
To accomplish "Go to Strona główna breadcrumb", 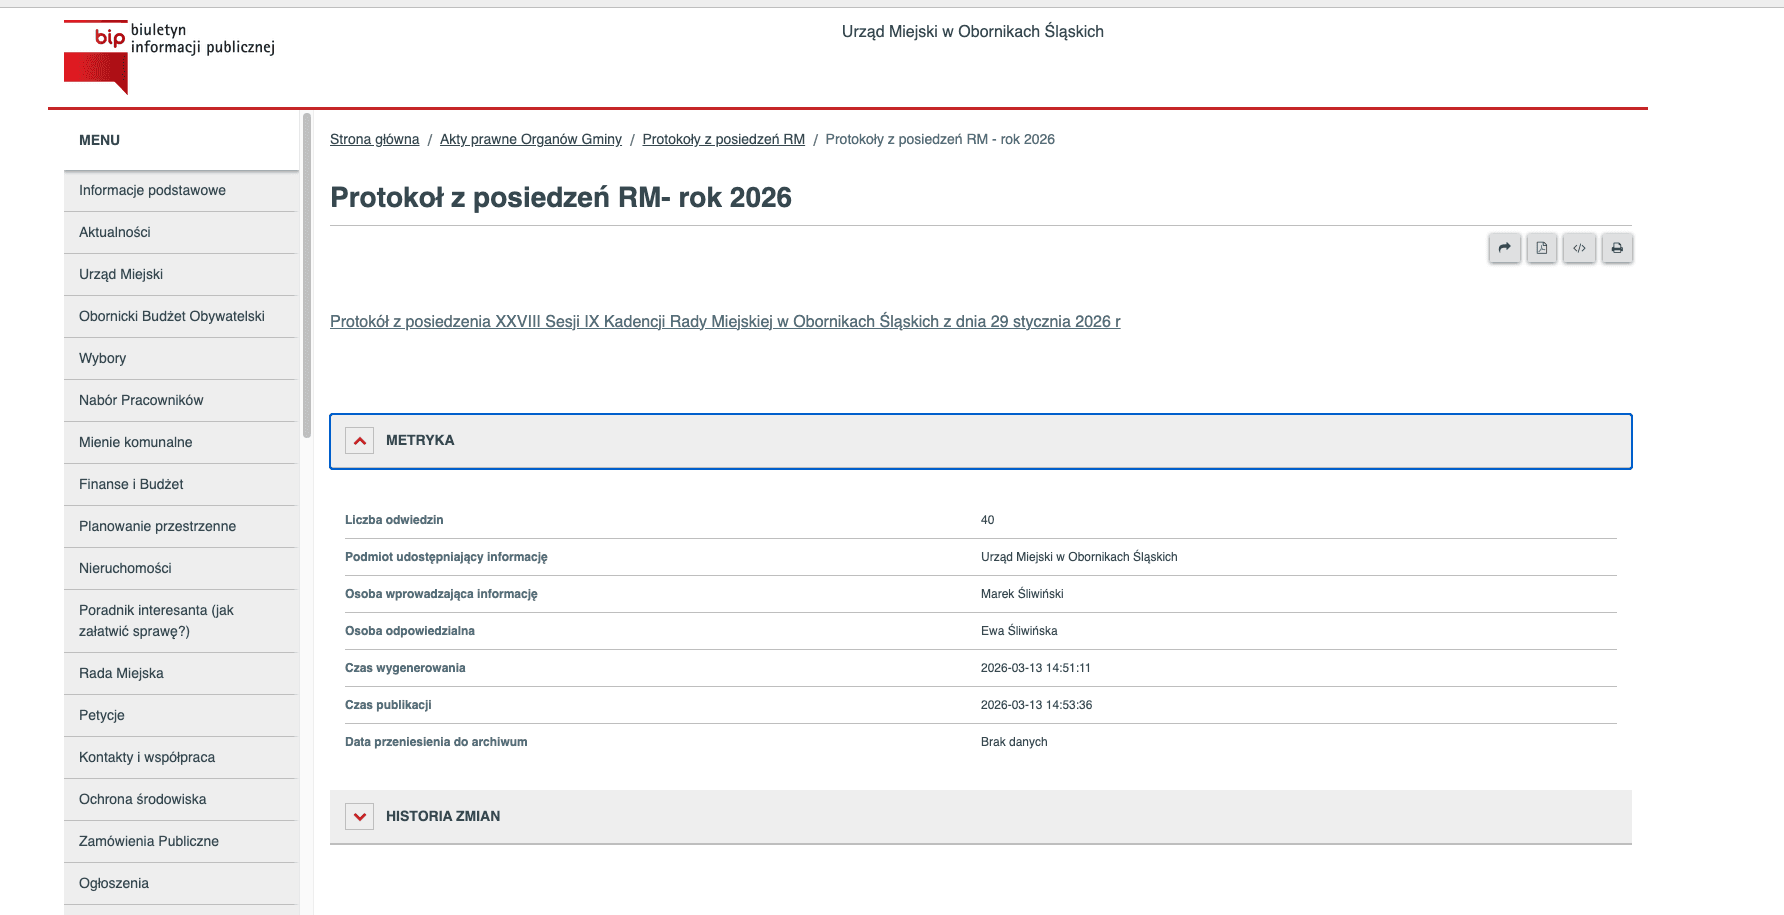I will (374, 139).
